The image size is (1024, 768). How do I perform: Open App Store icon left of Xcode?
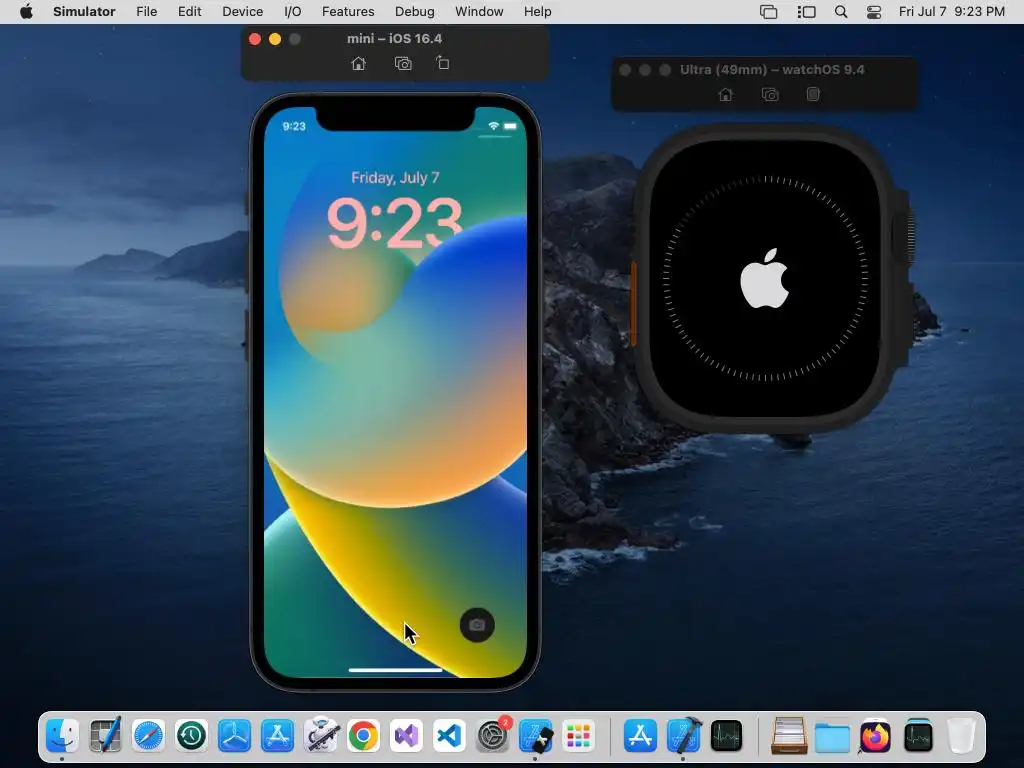pos(641,736)
